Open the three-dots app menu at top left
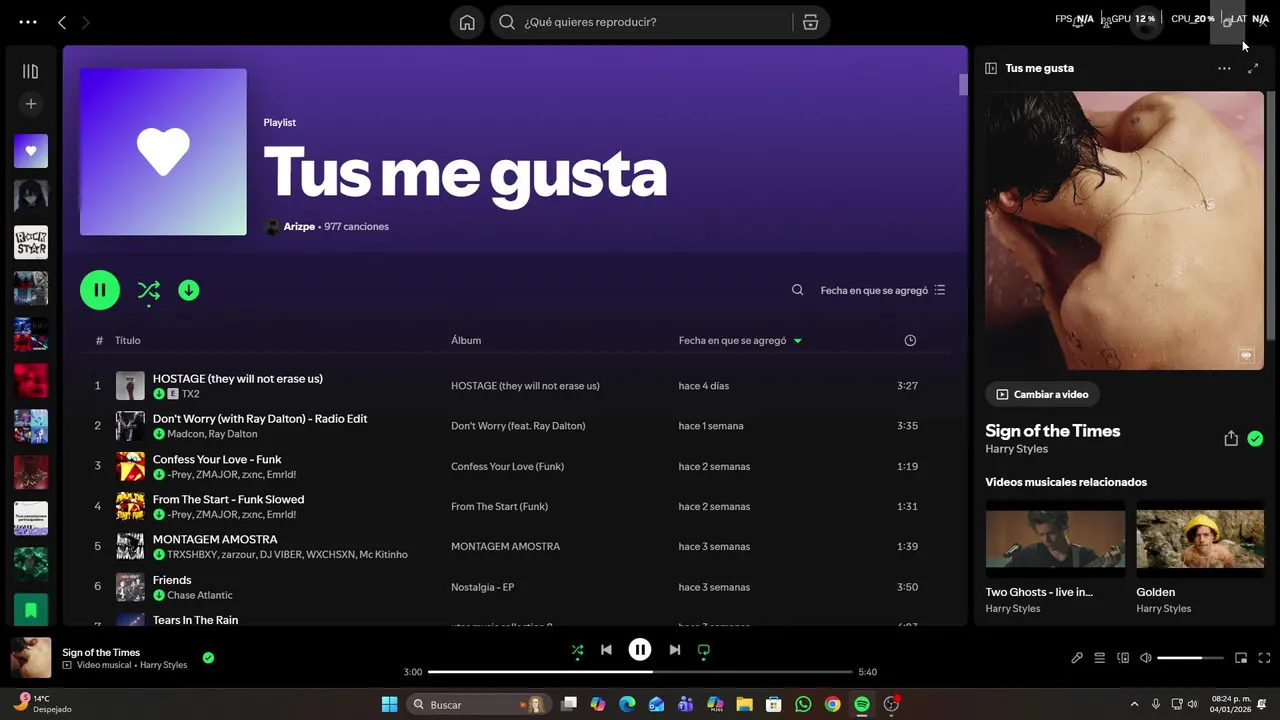The image size is (1280, 720). tap(28, 22)
